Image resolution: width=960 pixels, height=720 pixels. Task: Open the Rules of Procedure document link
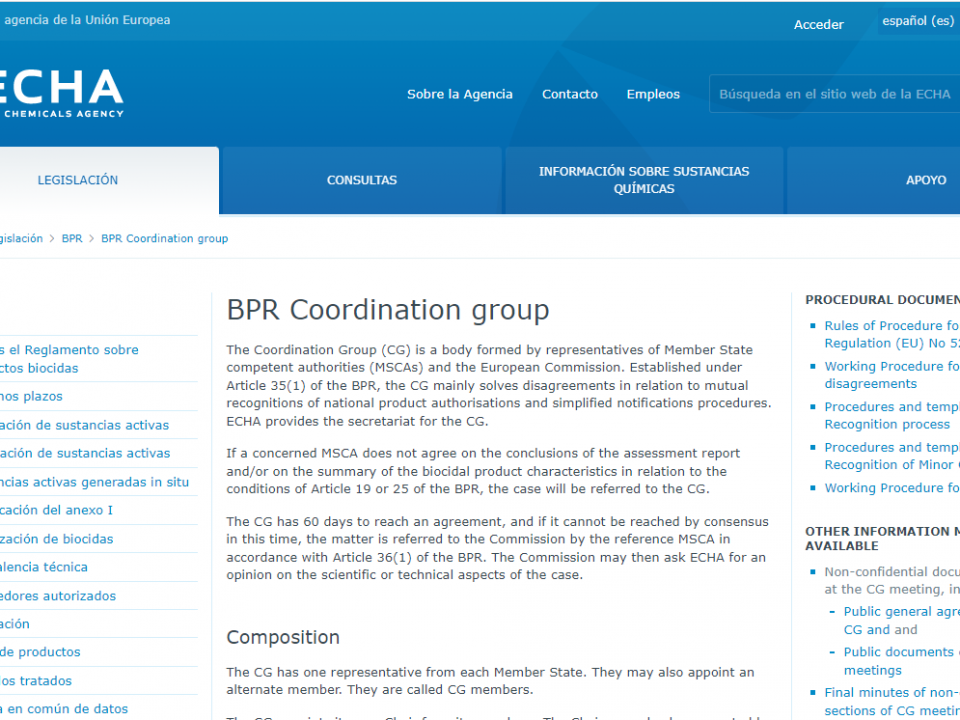[x=890, y=326]
